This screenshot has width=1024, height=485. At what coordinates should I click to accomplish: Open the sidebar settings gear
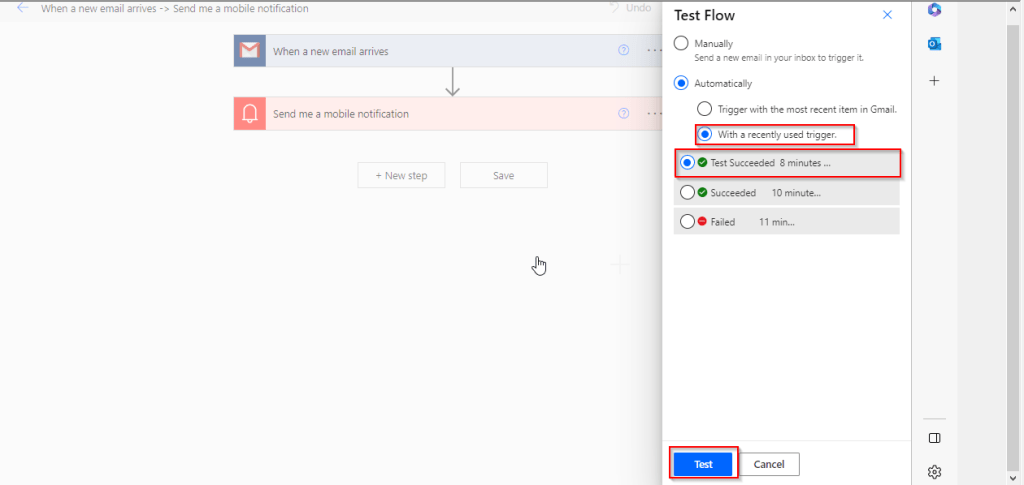(x=934, y=471)
